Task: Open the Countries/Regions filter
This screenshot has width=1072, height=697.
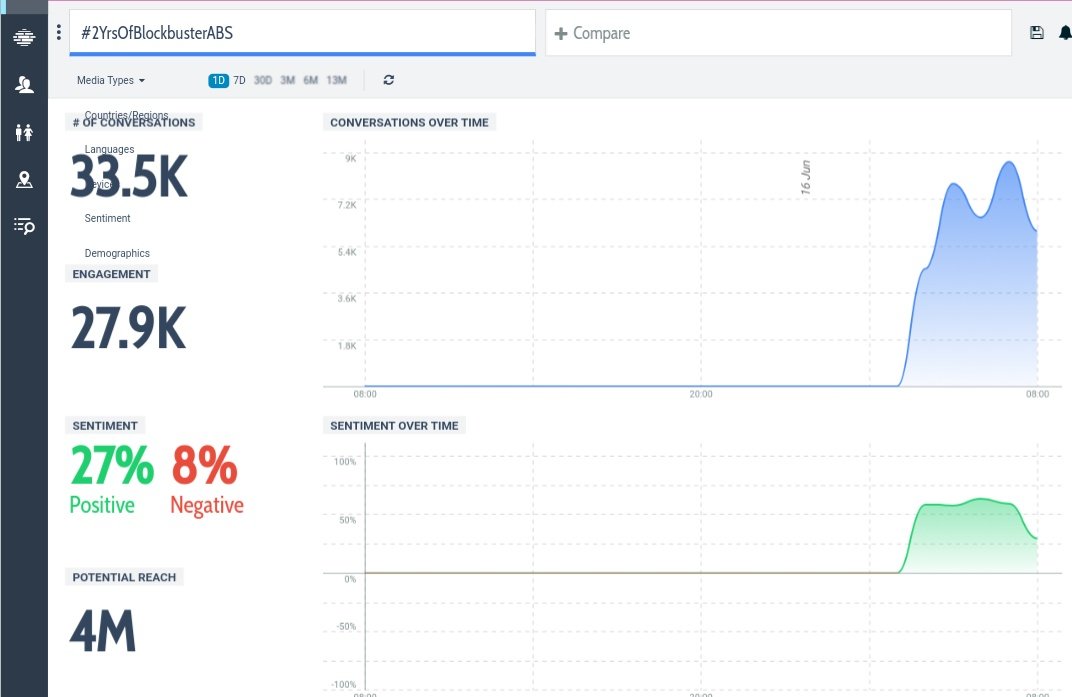Action: point(126,115)
